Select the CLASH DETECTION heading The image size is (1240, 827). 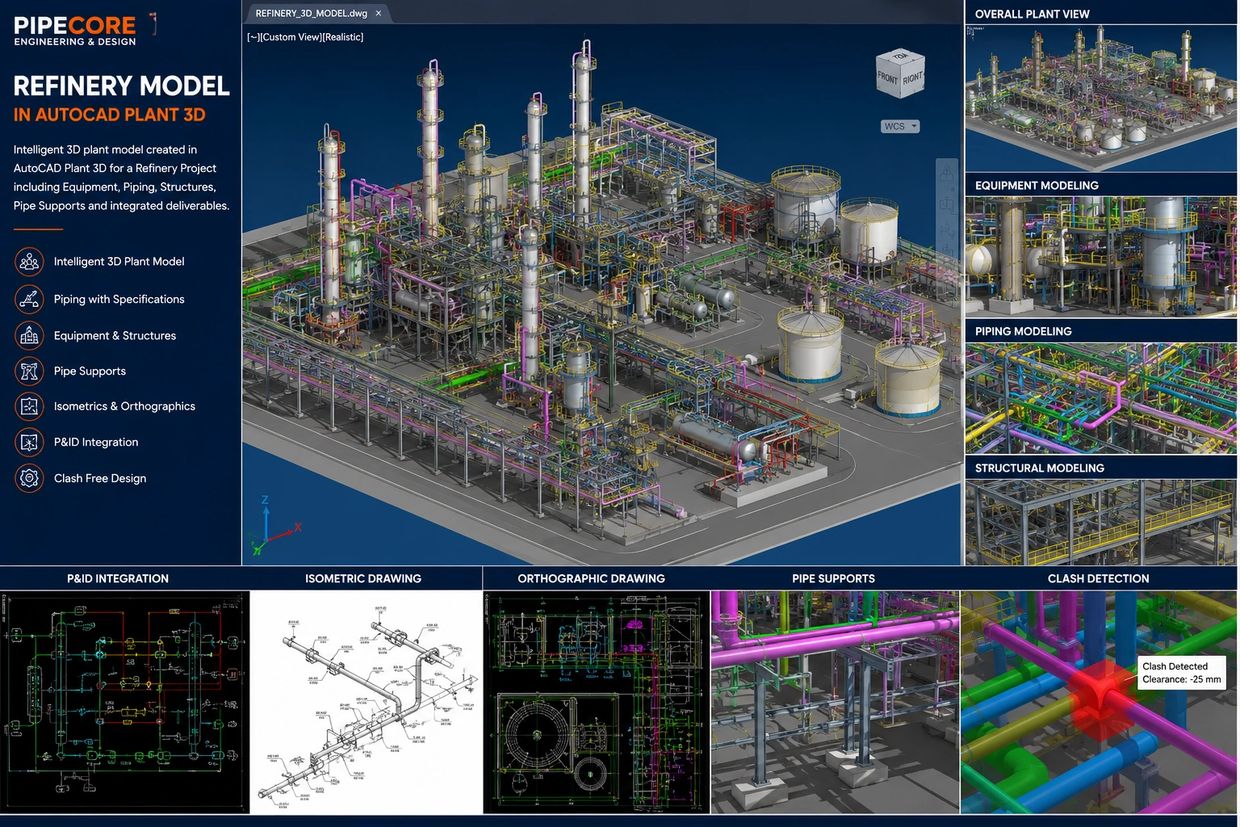coord(1098,578)
